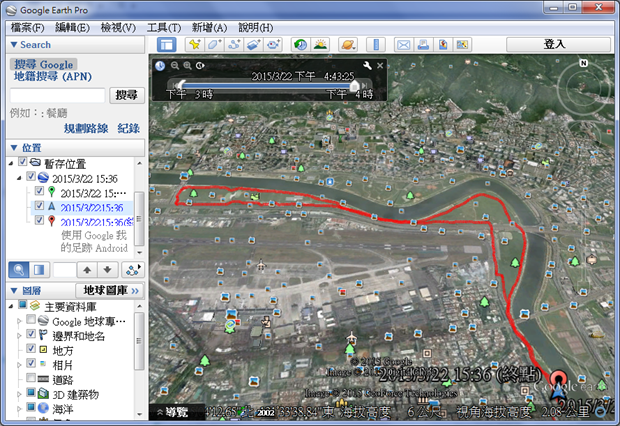The height and width of the screenshot is (426, 620).
Task: Zoom in the time slider range
Action: pos(187,66)
